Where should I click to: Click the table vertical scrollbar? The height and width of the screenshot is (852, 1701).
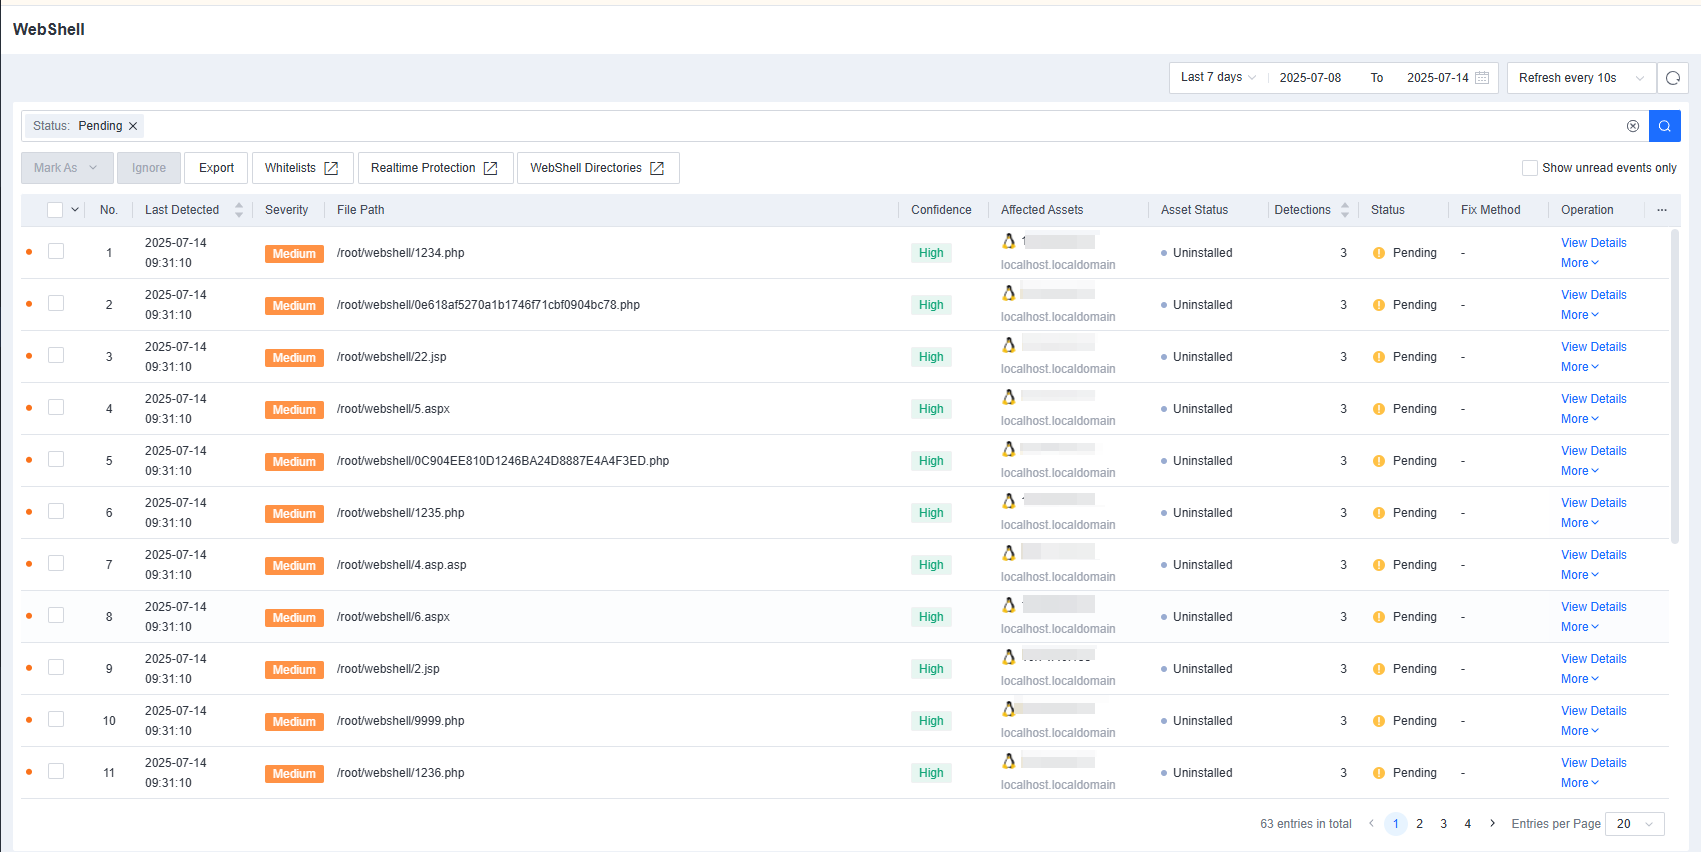click(1675, 386)
